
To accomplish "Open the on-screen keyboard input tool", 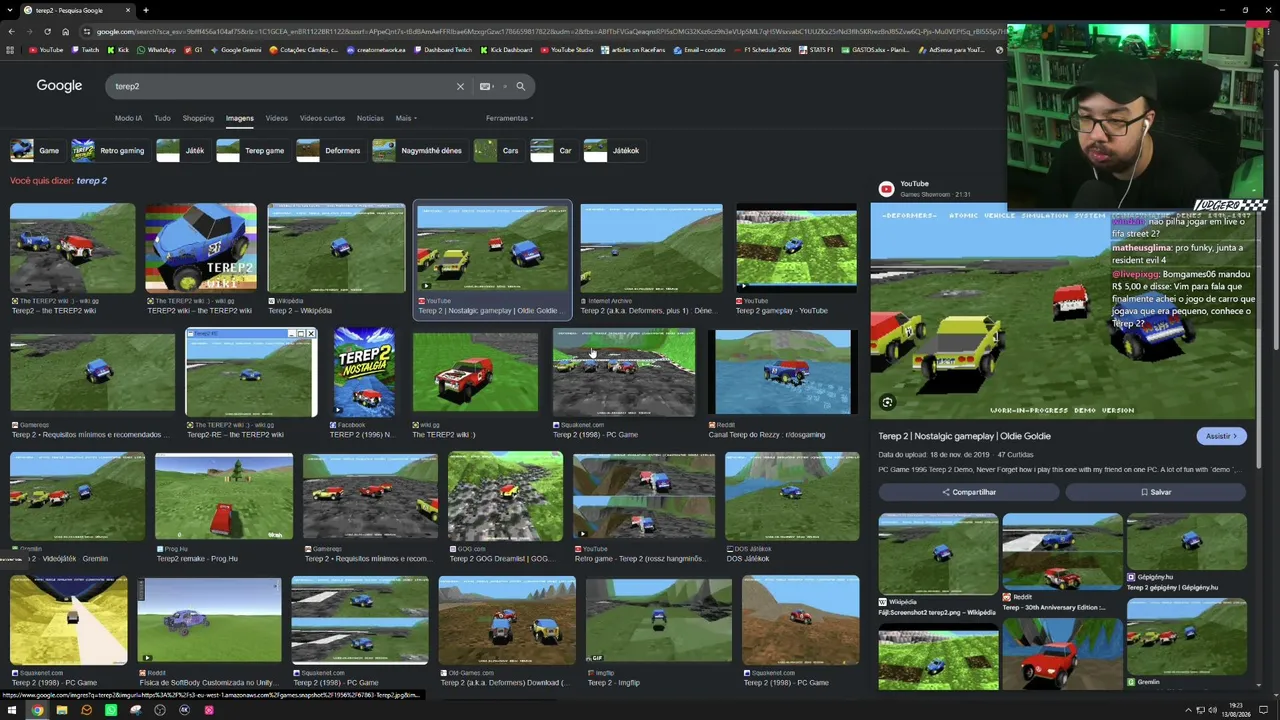I will click(x=486, y=87).
